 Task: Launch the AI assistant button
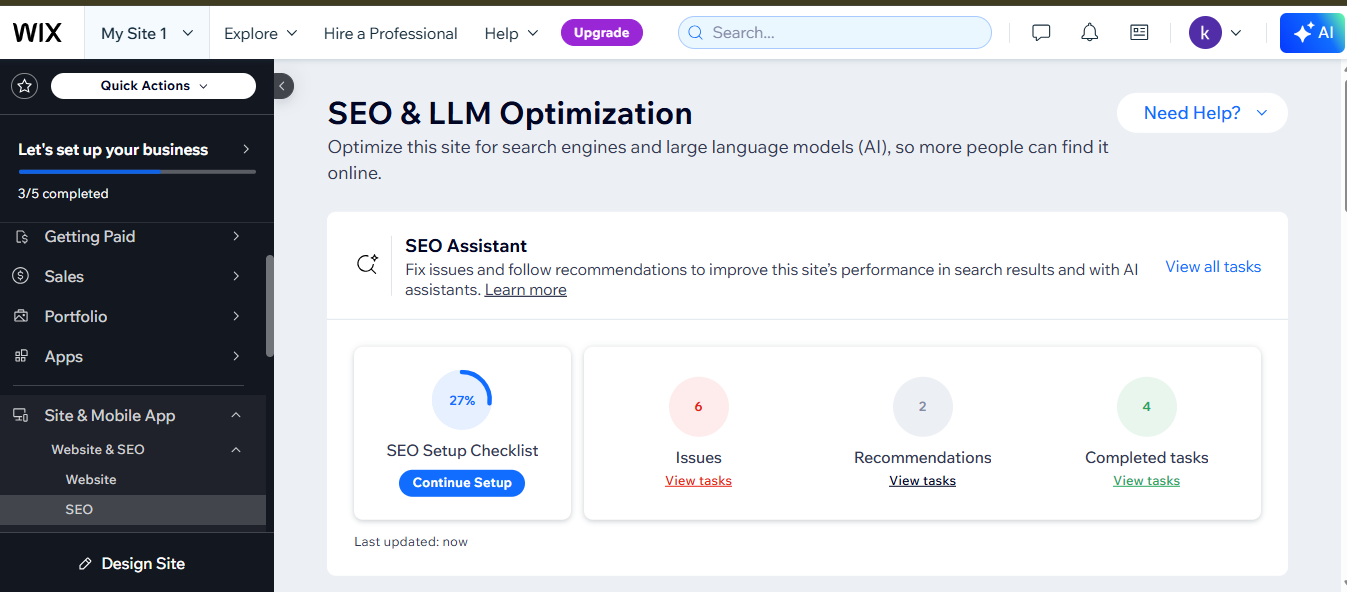[x=1312, y=33]
